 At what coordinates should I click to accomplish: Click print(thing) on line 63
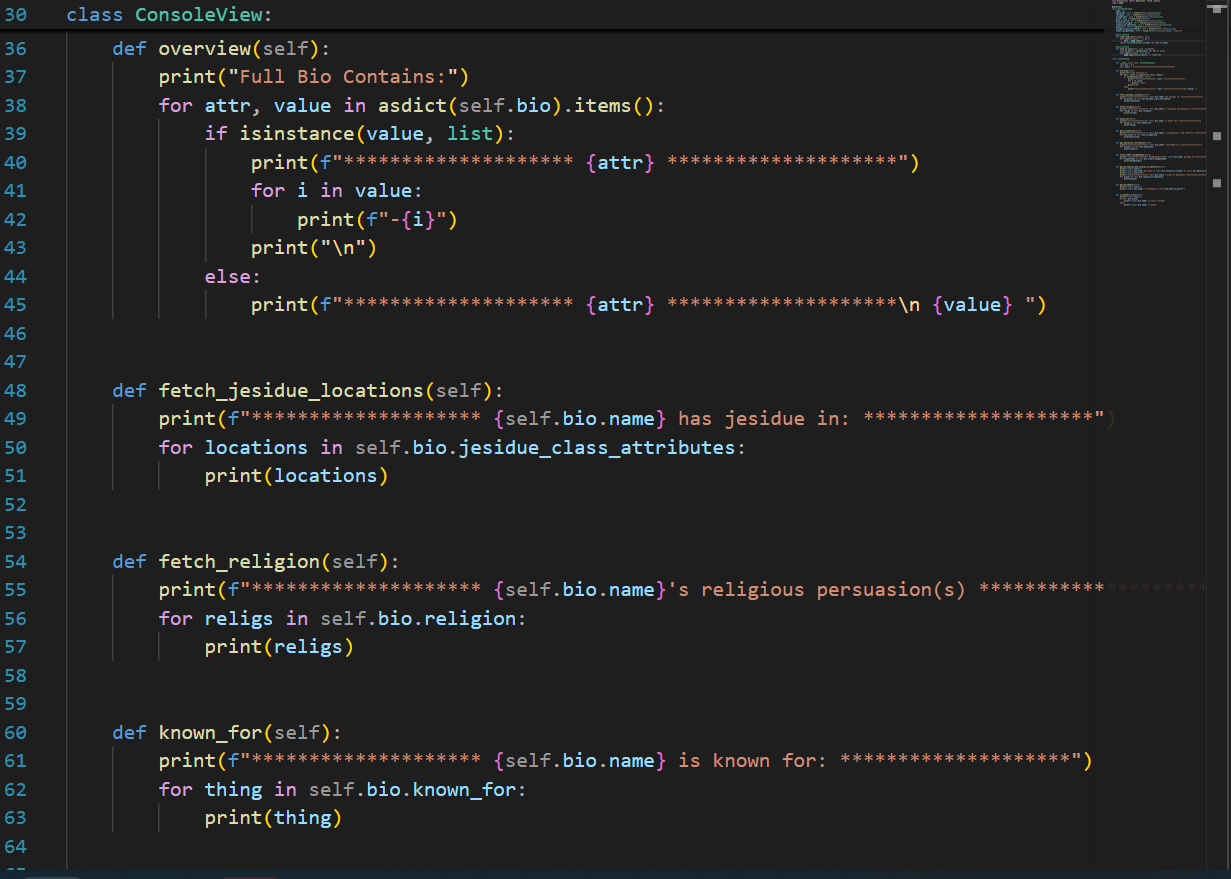[x=274, y=818]
